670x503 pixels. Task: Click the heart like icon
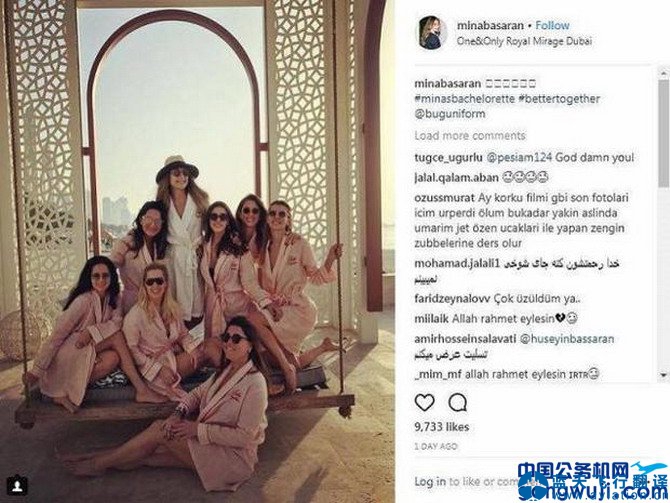click(424, 403)
